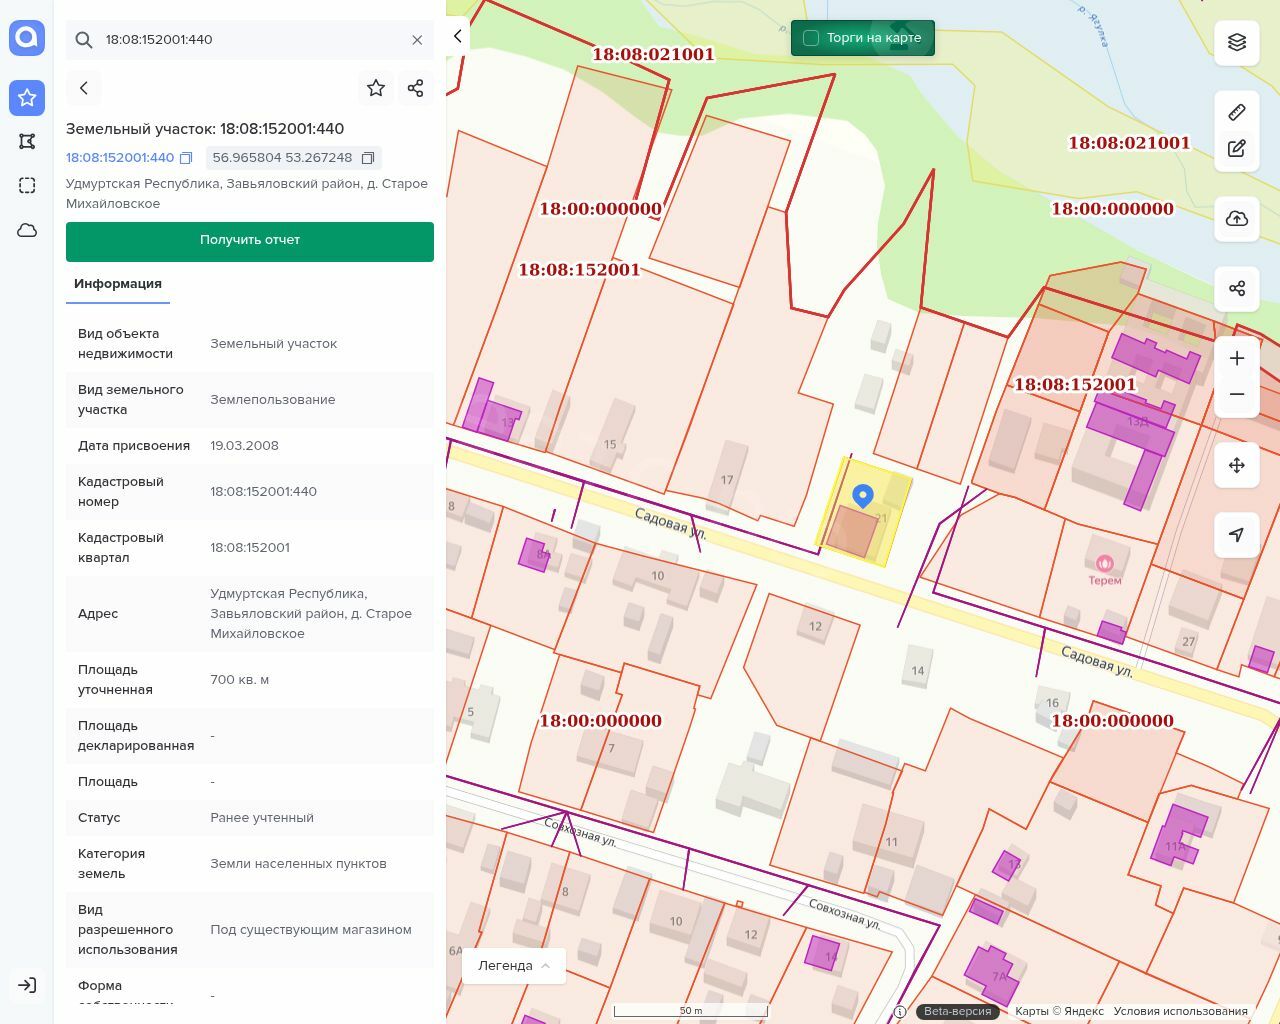
Task: Open the map layers panel
Action: point(1237,42)
